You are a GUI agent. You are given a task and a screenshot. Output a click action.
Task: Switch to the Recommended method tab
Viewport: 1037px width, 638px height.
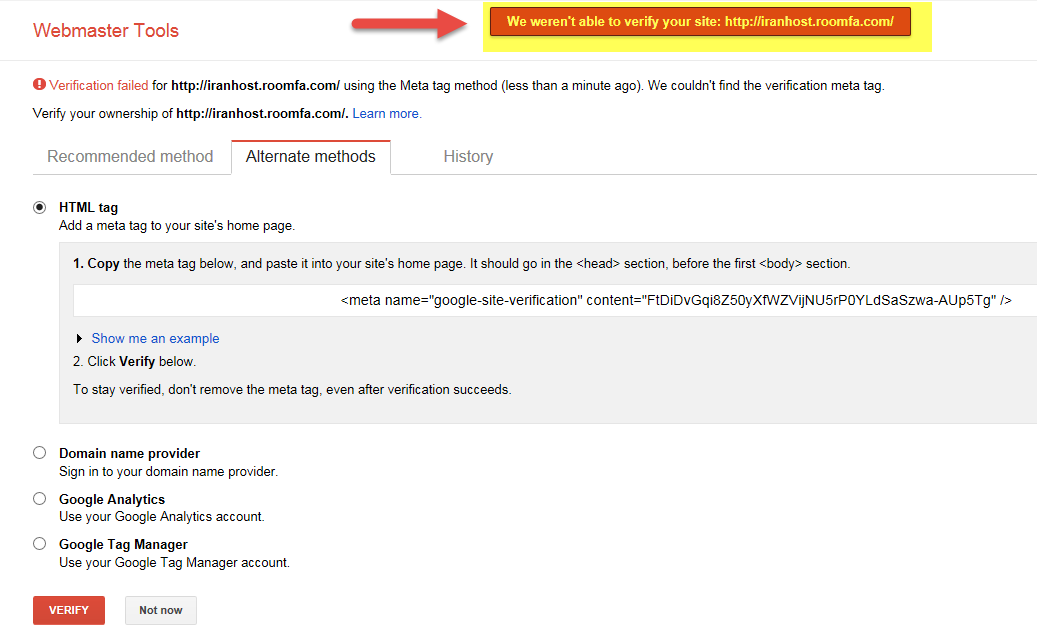[x=130, y=157]
